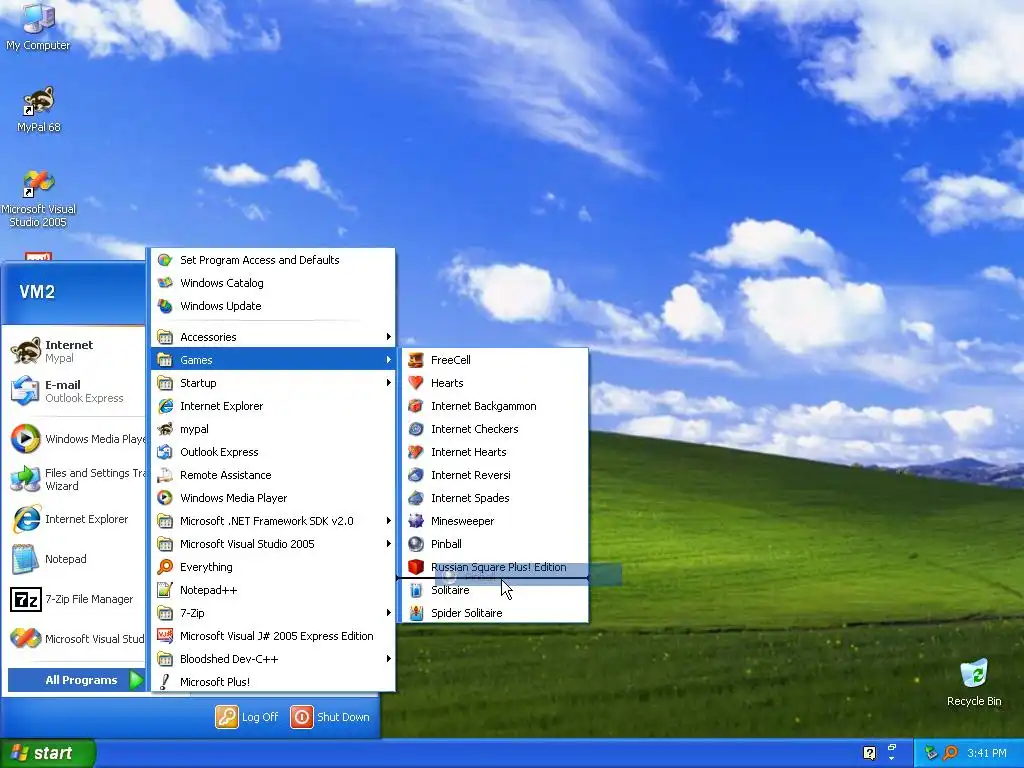The width and height of the screenshot is (1024, 768).
Task: Expand the Accessories submenu arrow
Action: tap(388, 337)
